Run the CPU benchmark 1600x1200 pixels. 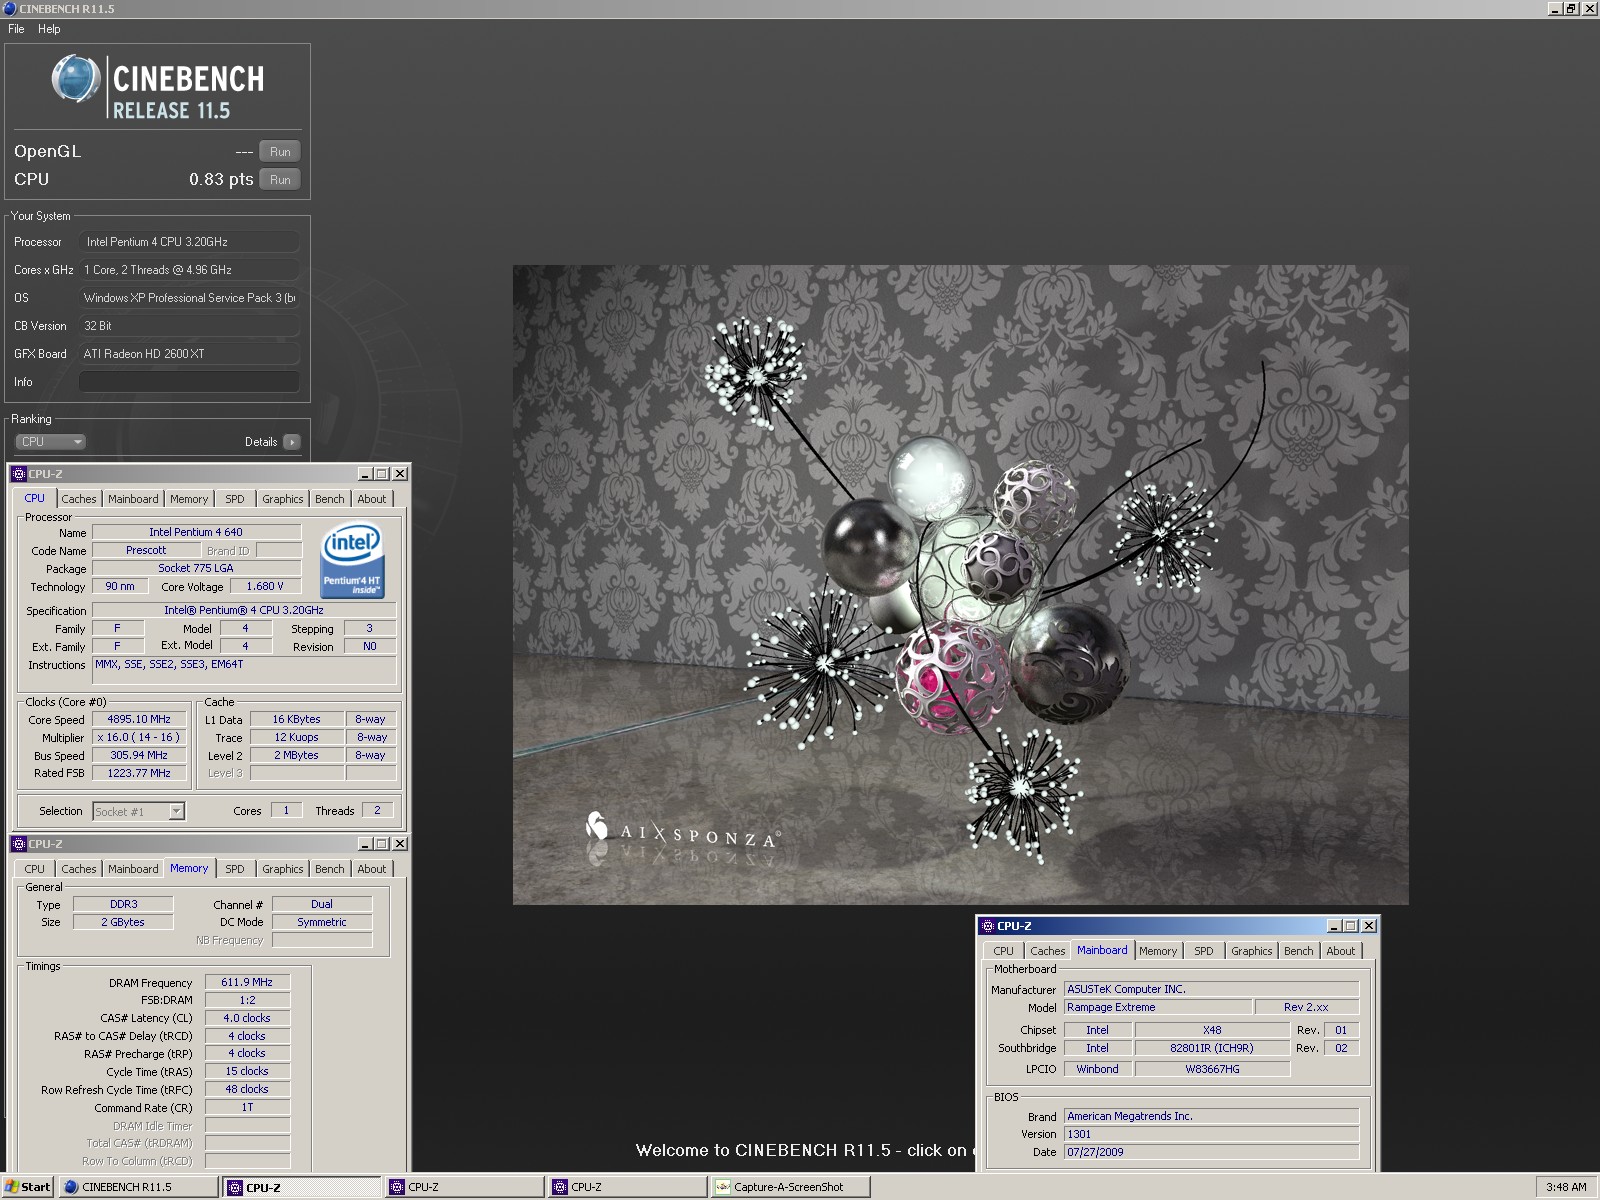[280, 180]
